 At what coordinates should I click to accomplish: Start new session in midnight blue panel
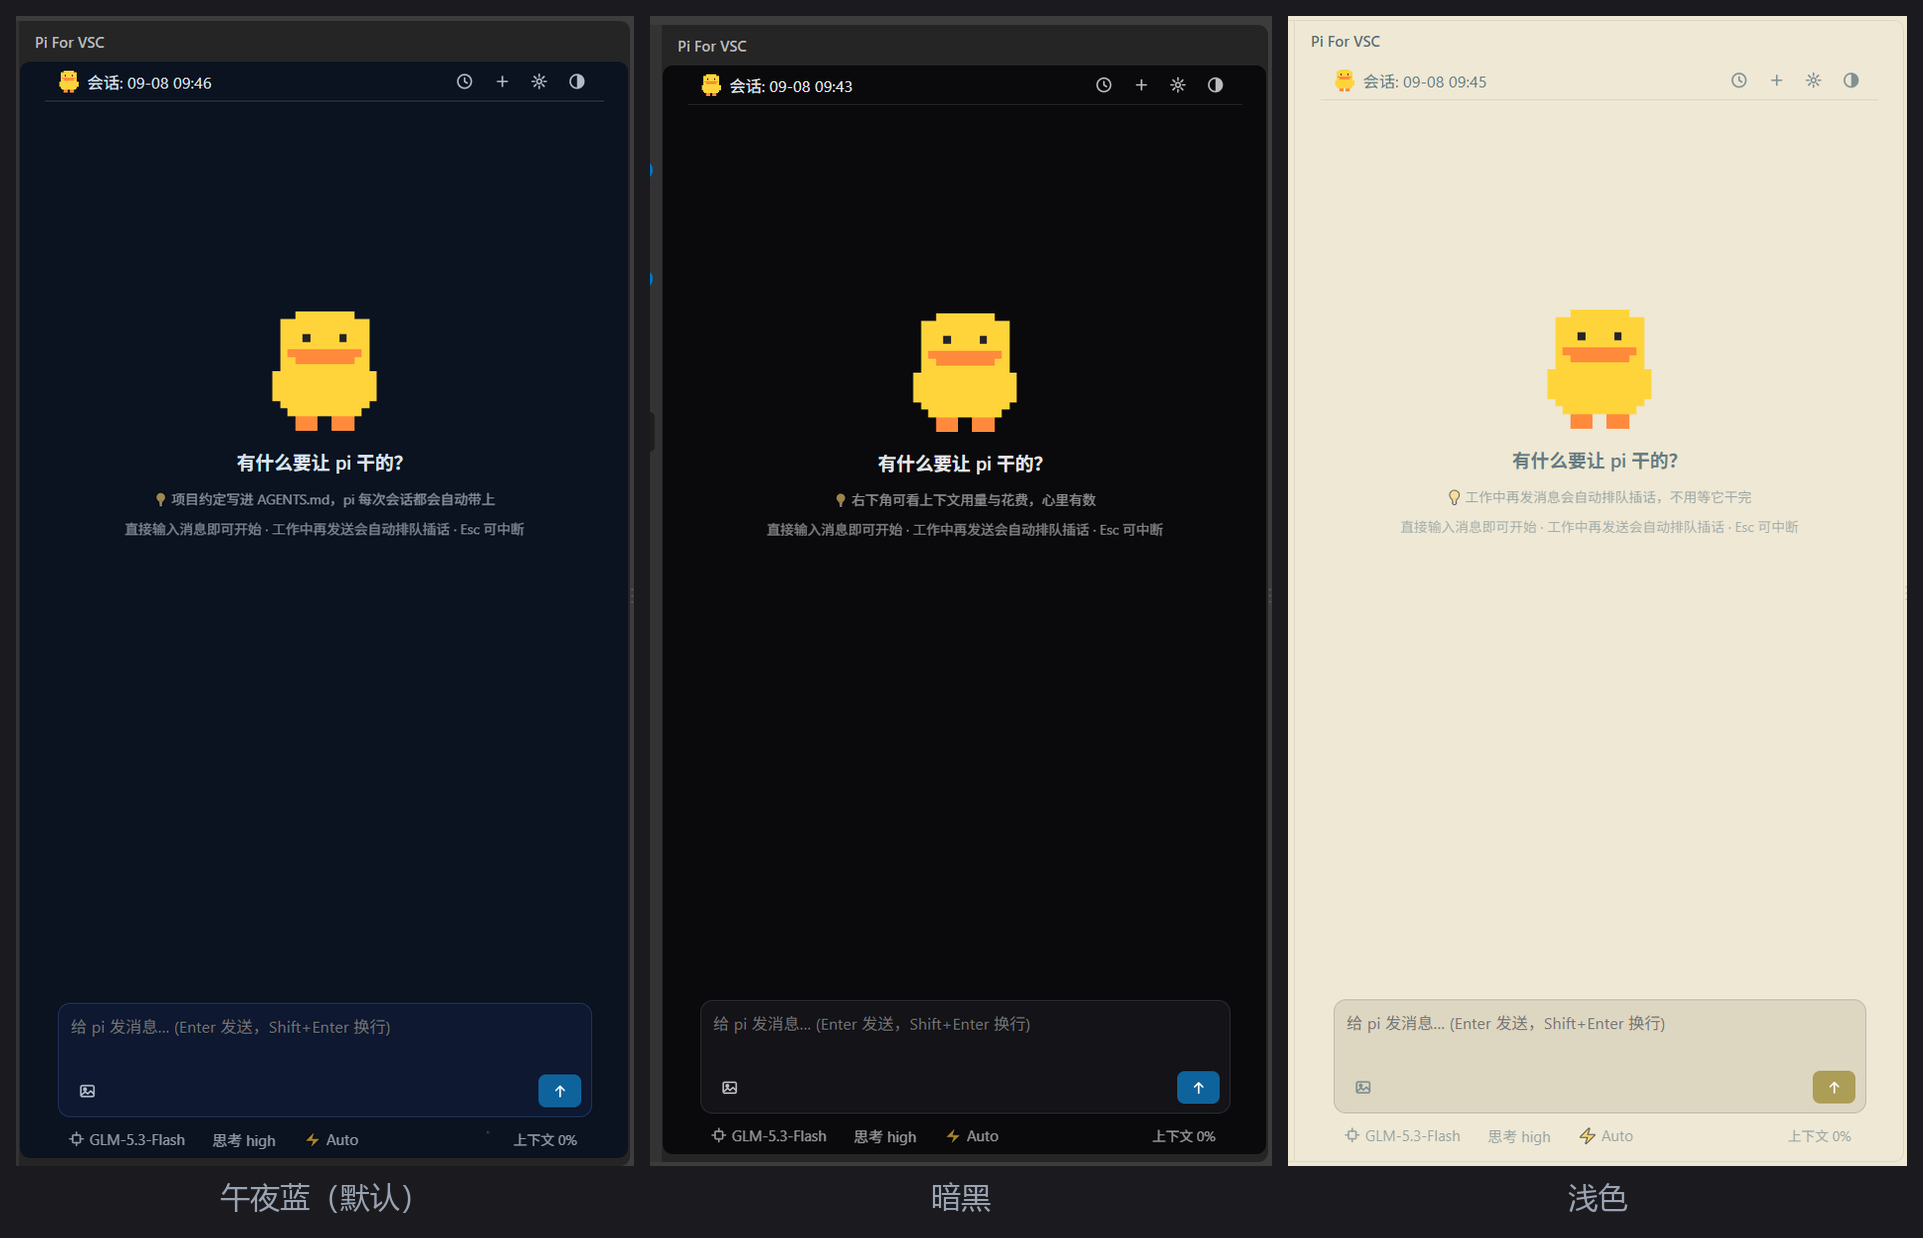pyautogui.click(x=502, y=82)
